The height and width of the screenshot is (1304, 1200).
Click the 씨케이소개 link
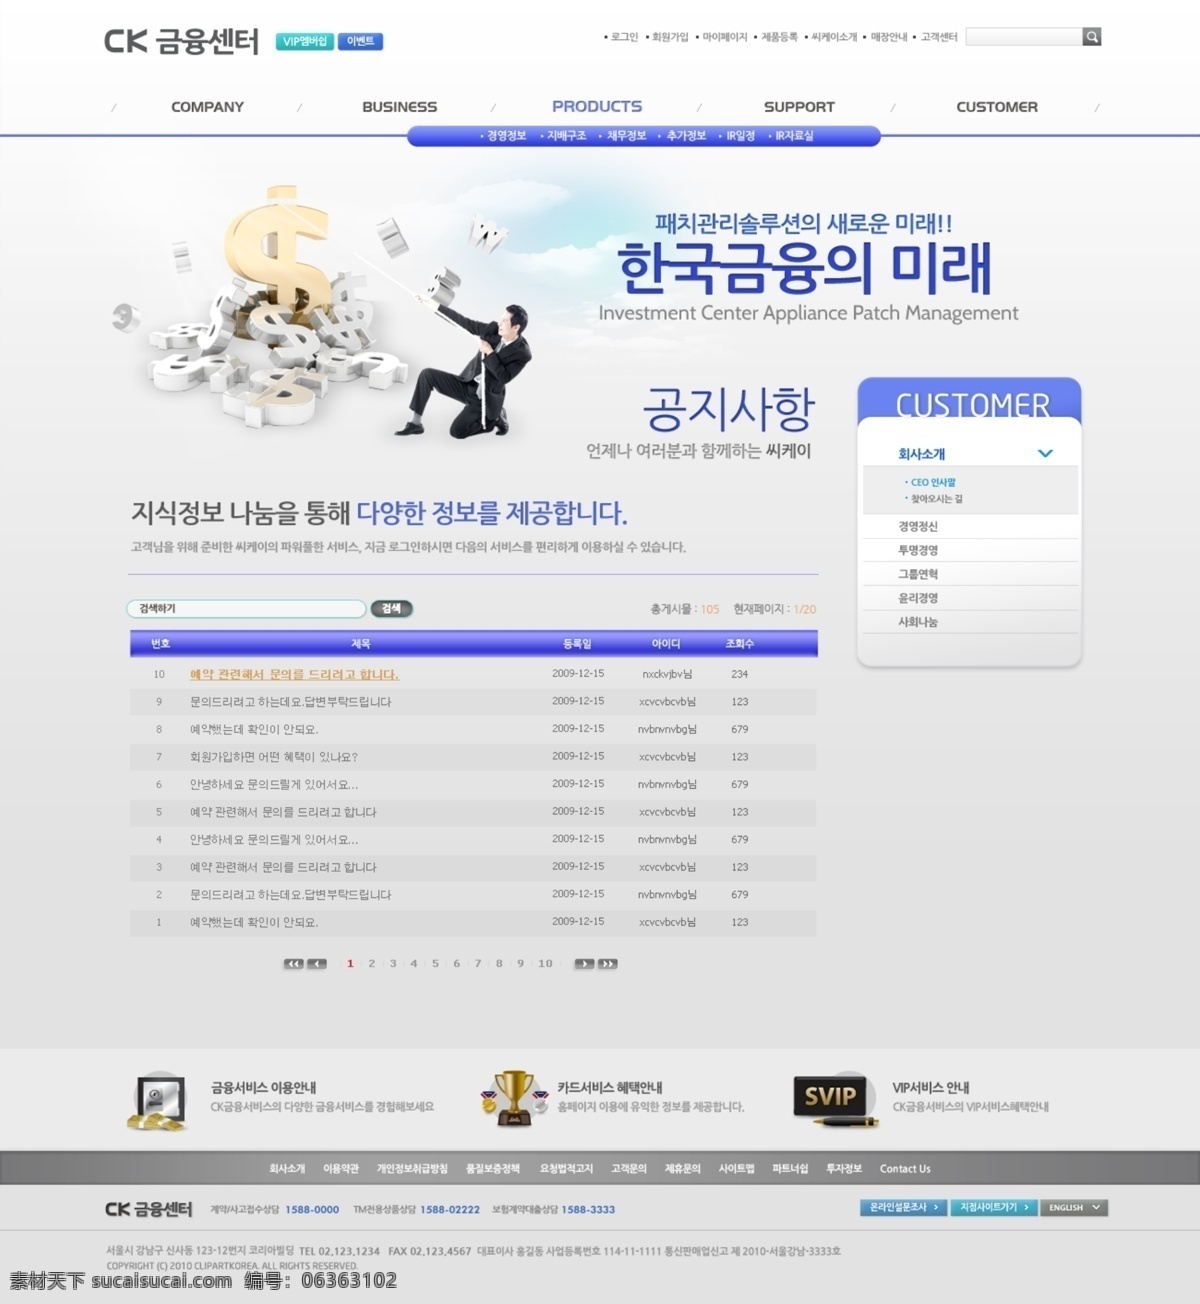[834, 37]
